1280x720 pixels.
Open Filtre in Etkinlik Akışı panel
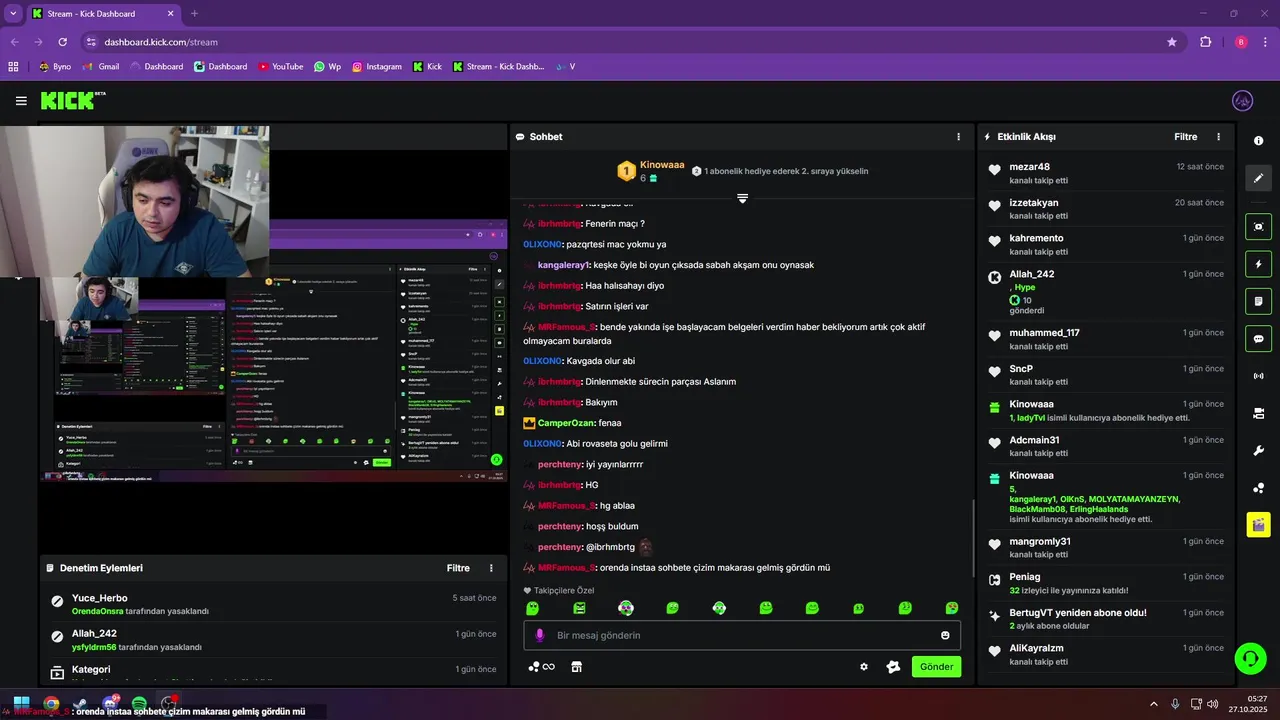[x=1185, y=137]
